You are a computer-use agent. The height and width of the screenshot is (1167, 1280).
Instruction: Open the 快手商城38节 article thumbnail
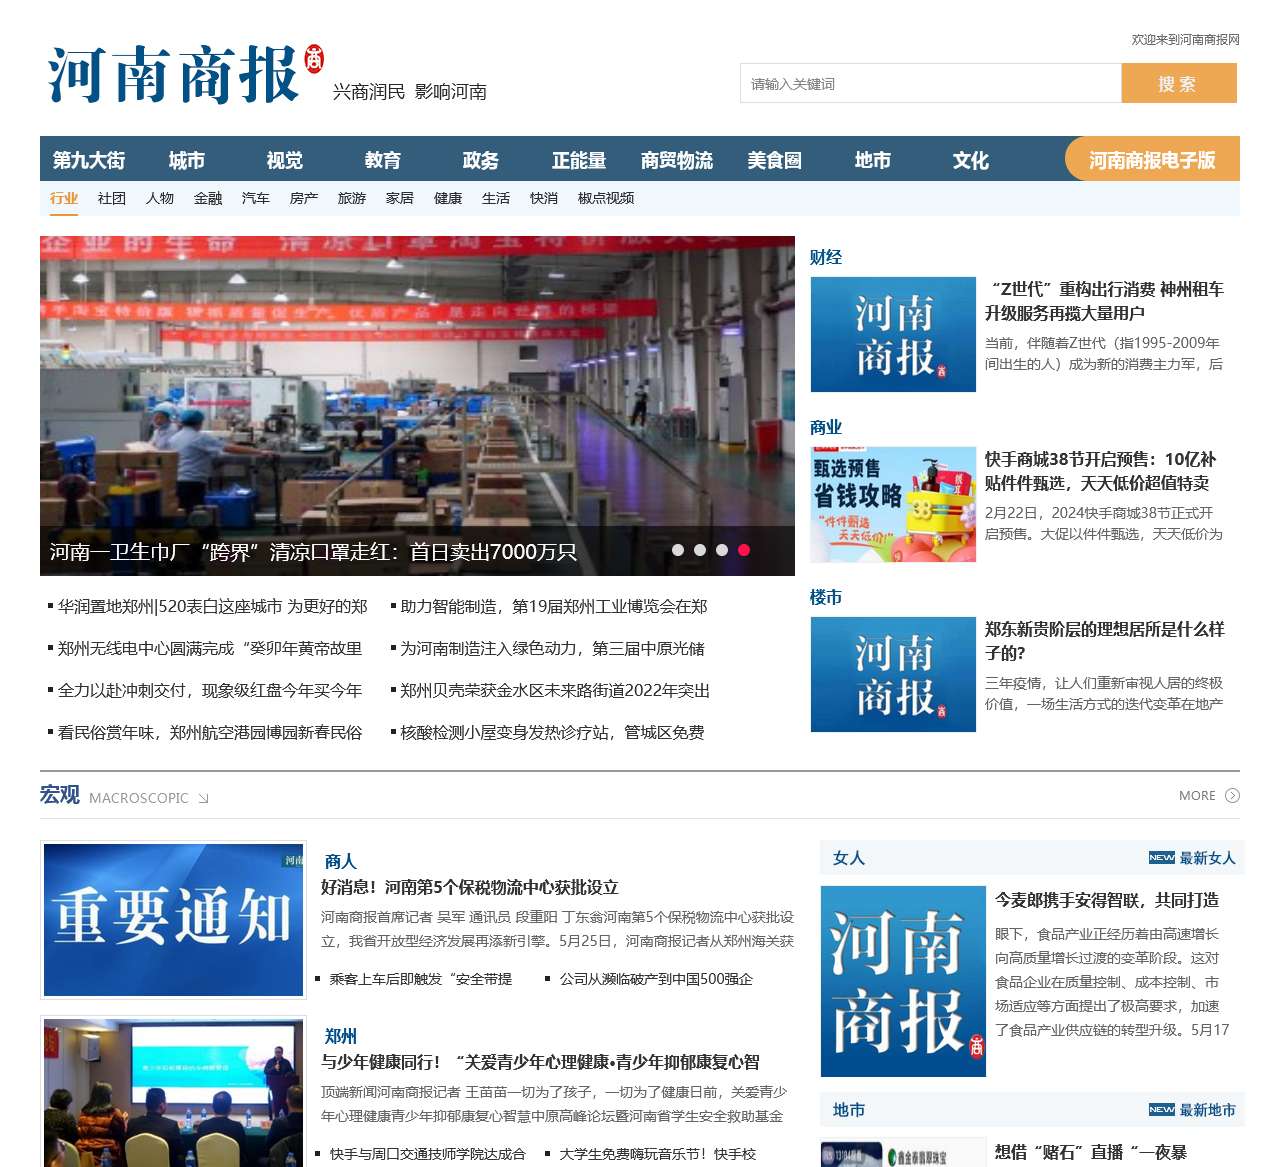[x=893, y=504]
